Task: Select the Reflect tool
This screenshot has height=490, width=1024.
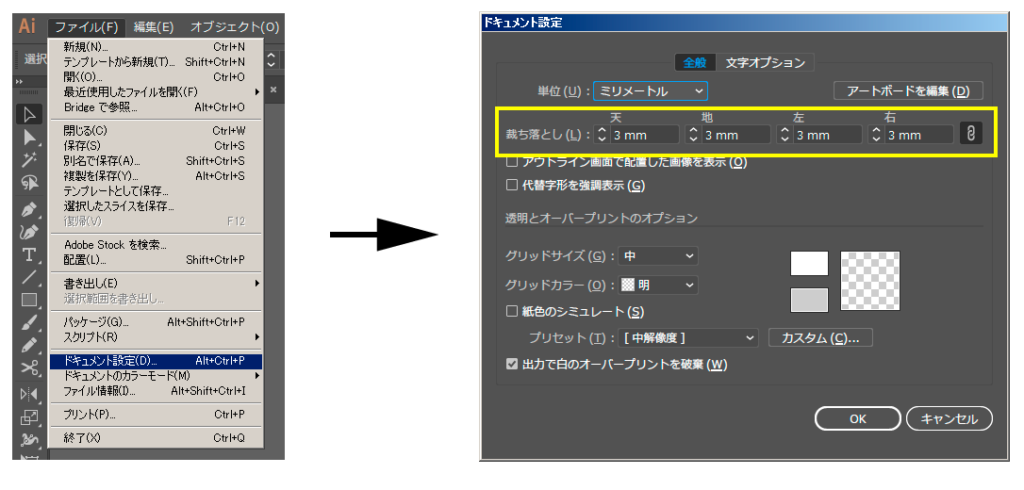Action: (29, 394)
